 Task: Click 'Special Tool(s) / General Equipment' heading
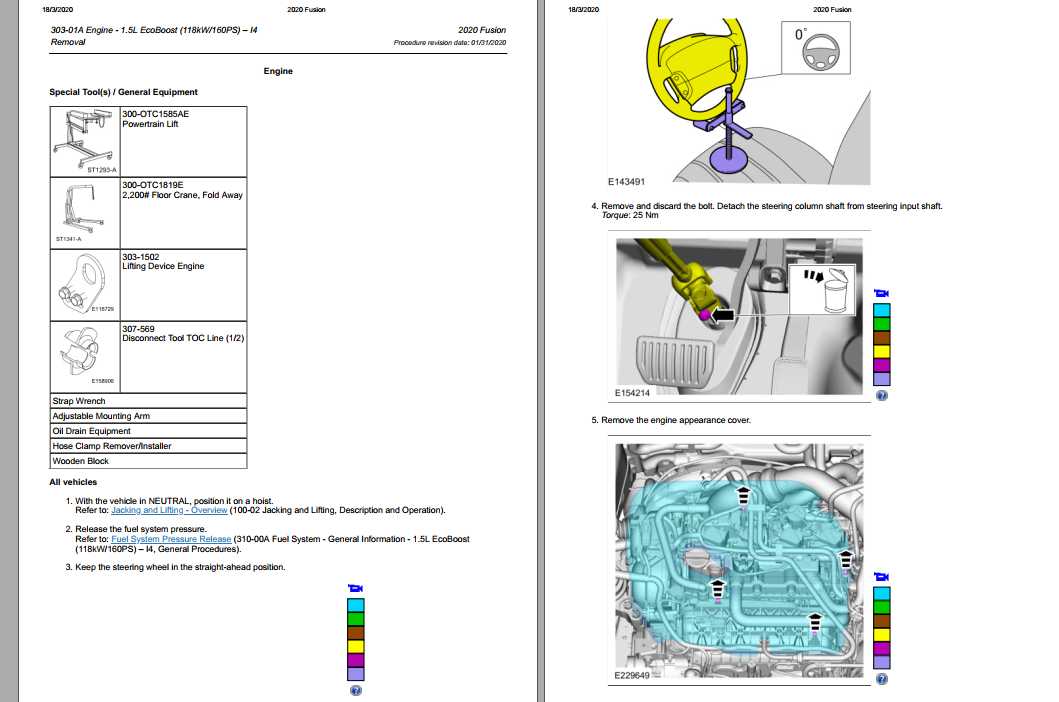(x=124, y=92)
